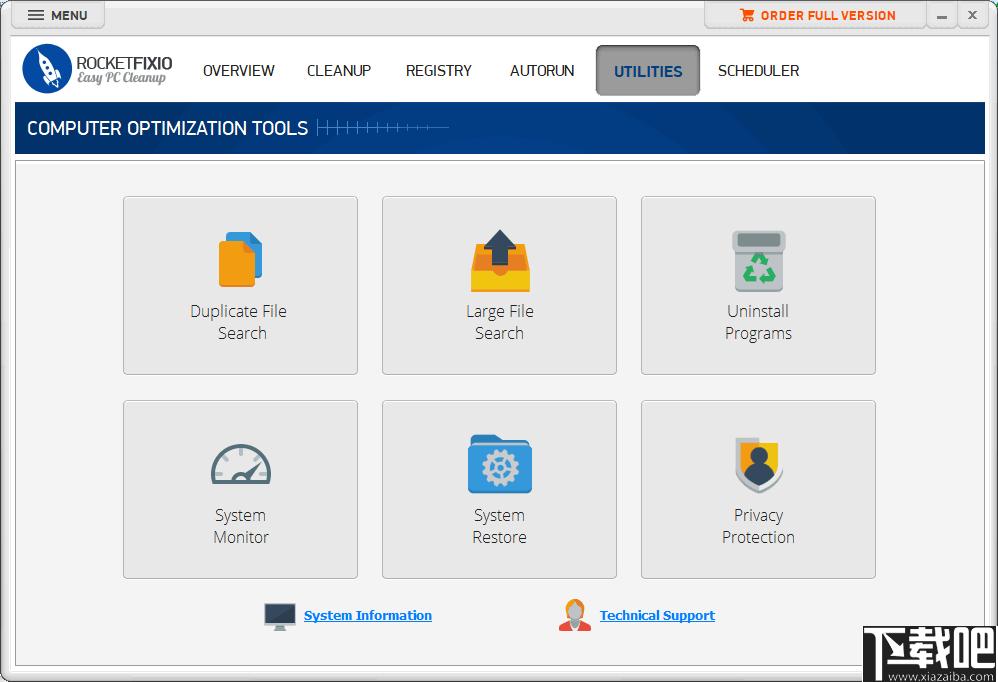Open the Uninstall Programs text label
Viewport: 998px width, 682px height.
[x=759, y=322]
